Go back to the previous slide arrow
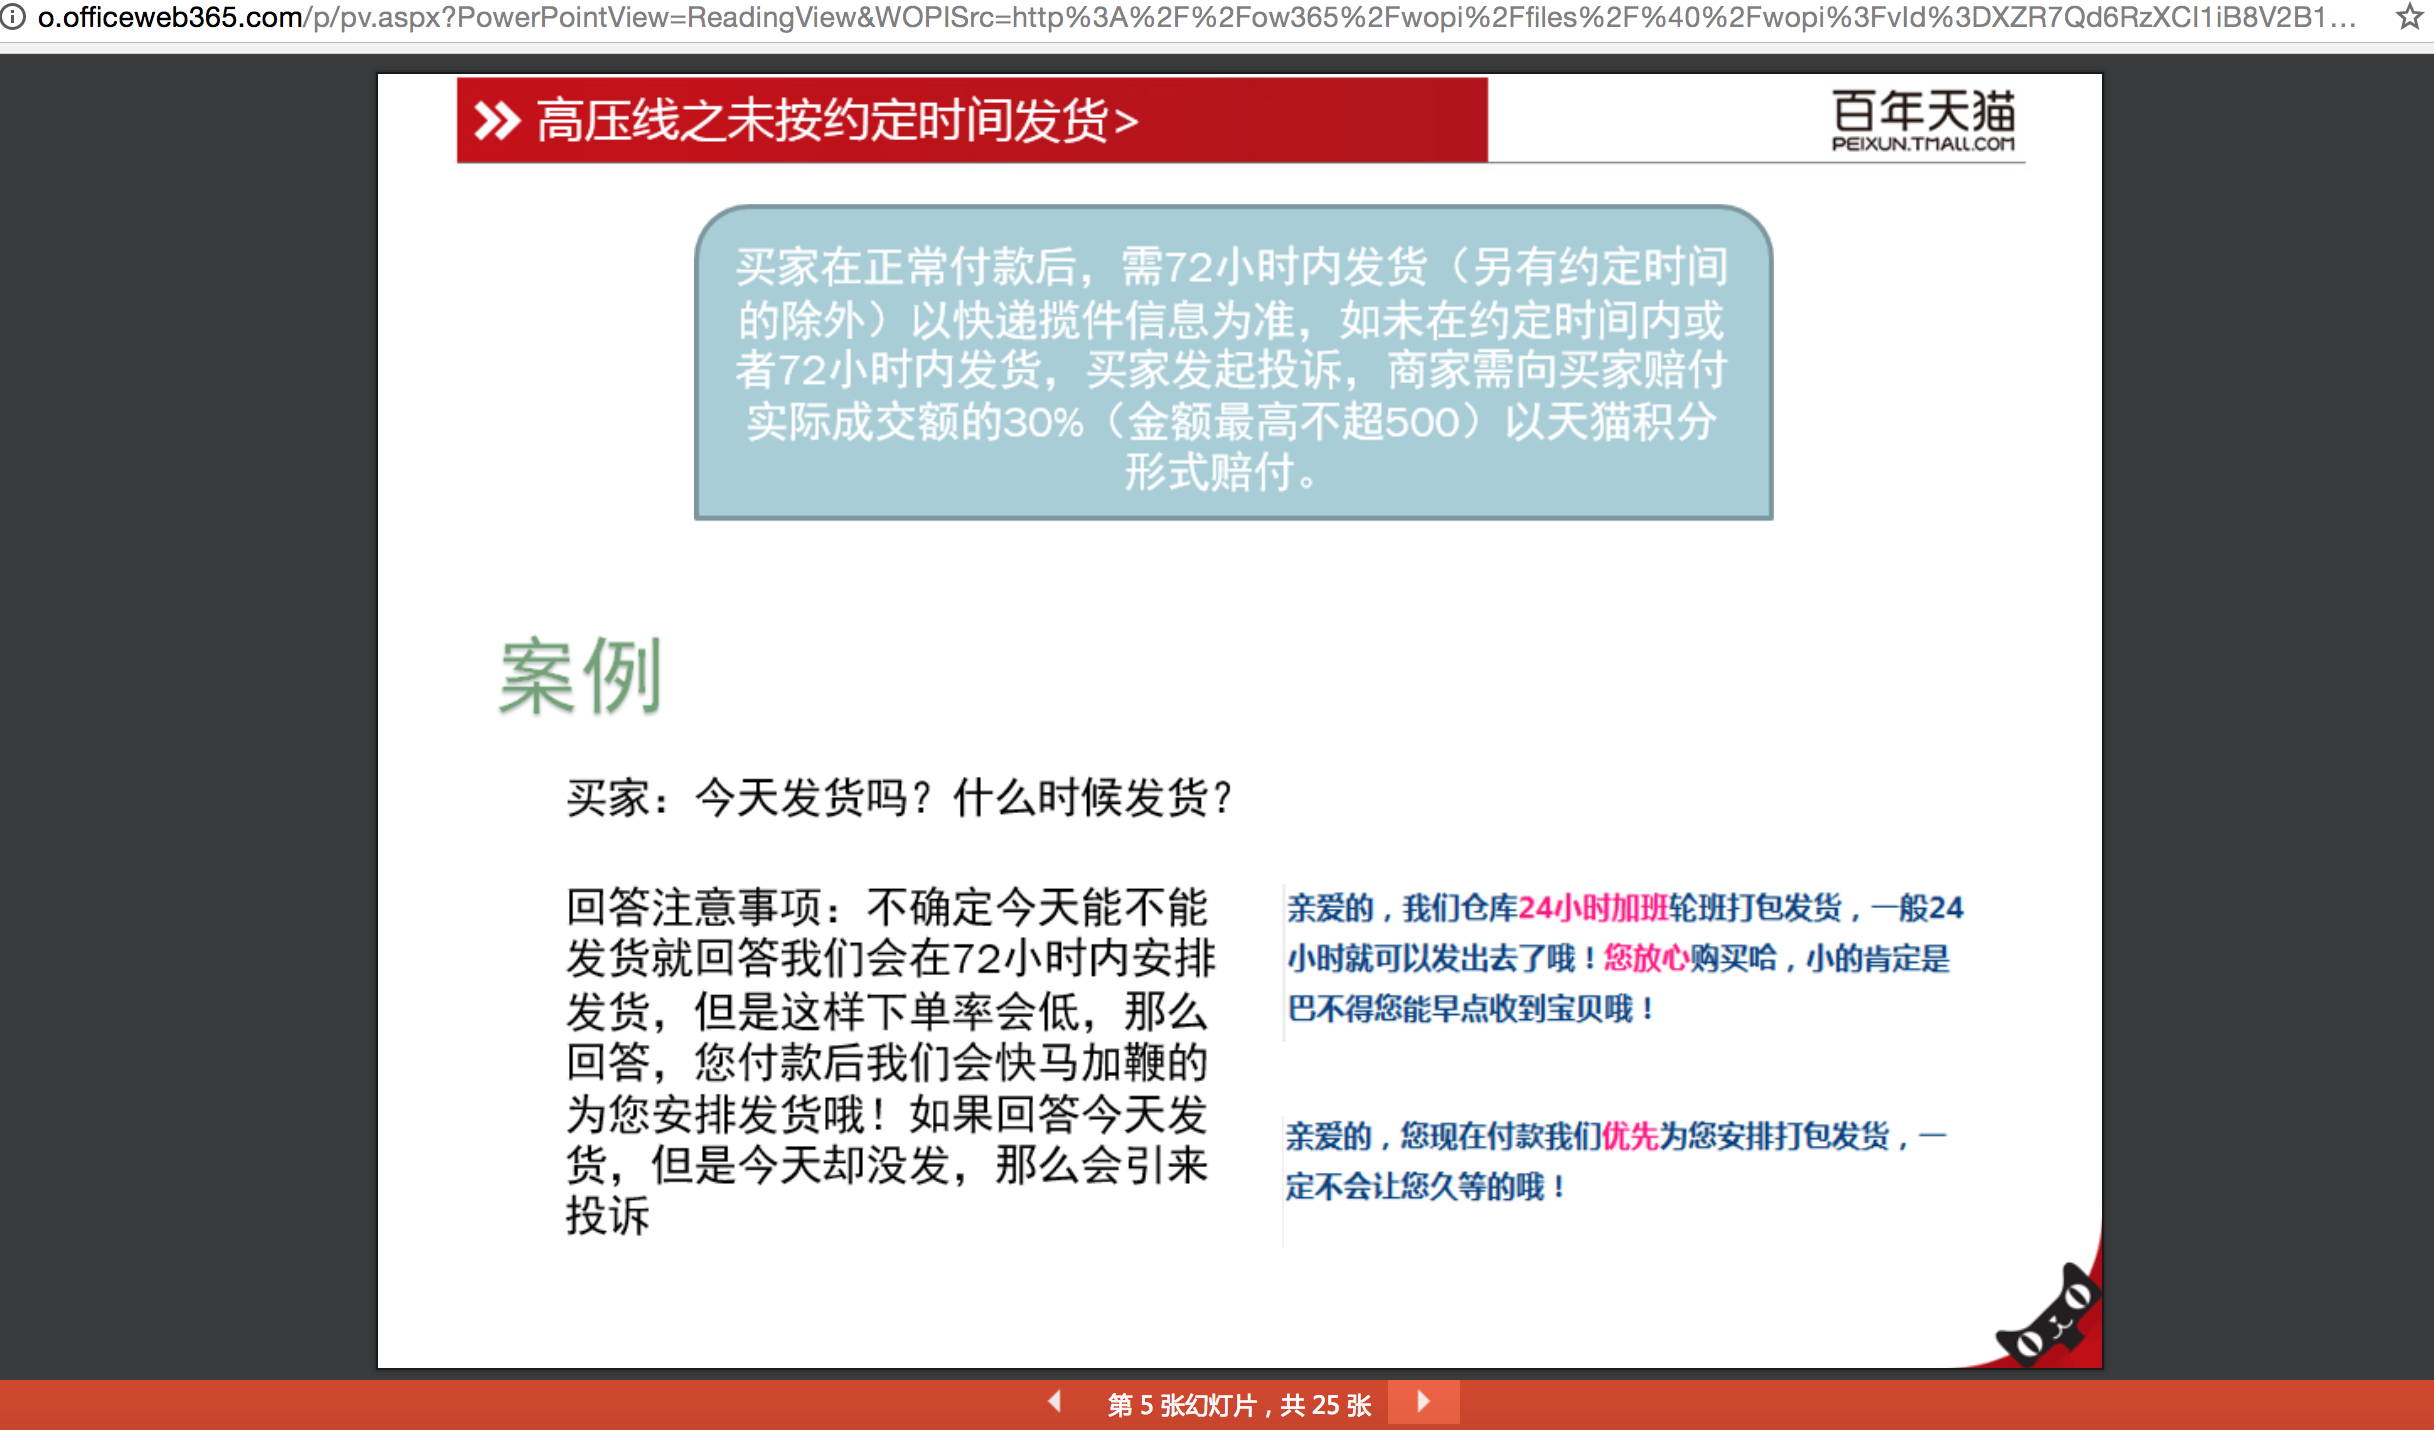Screen dimensions: 2434x1430 1055,1402
